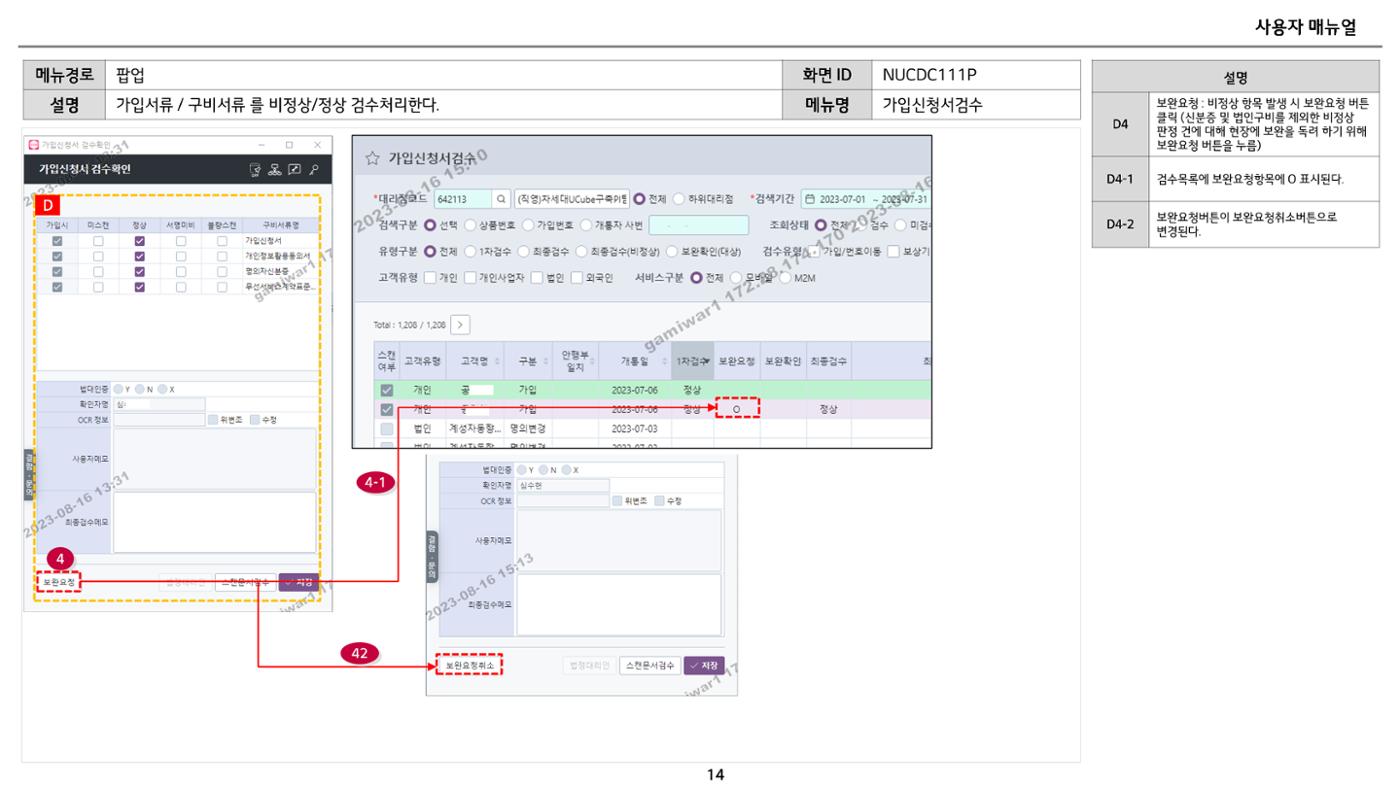1400x788 pixels.
Task: Click the 대리점코드 input with 642113
Action: (x=462, y=198)
